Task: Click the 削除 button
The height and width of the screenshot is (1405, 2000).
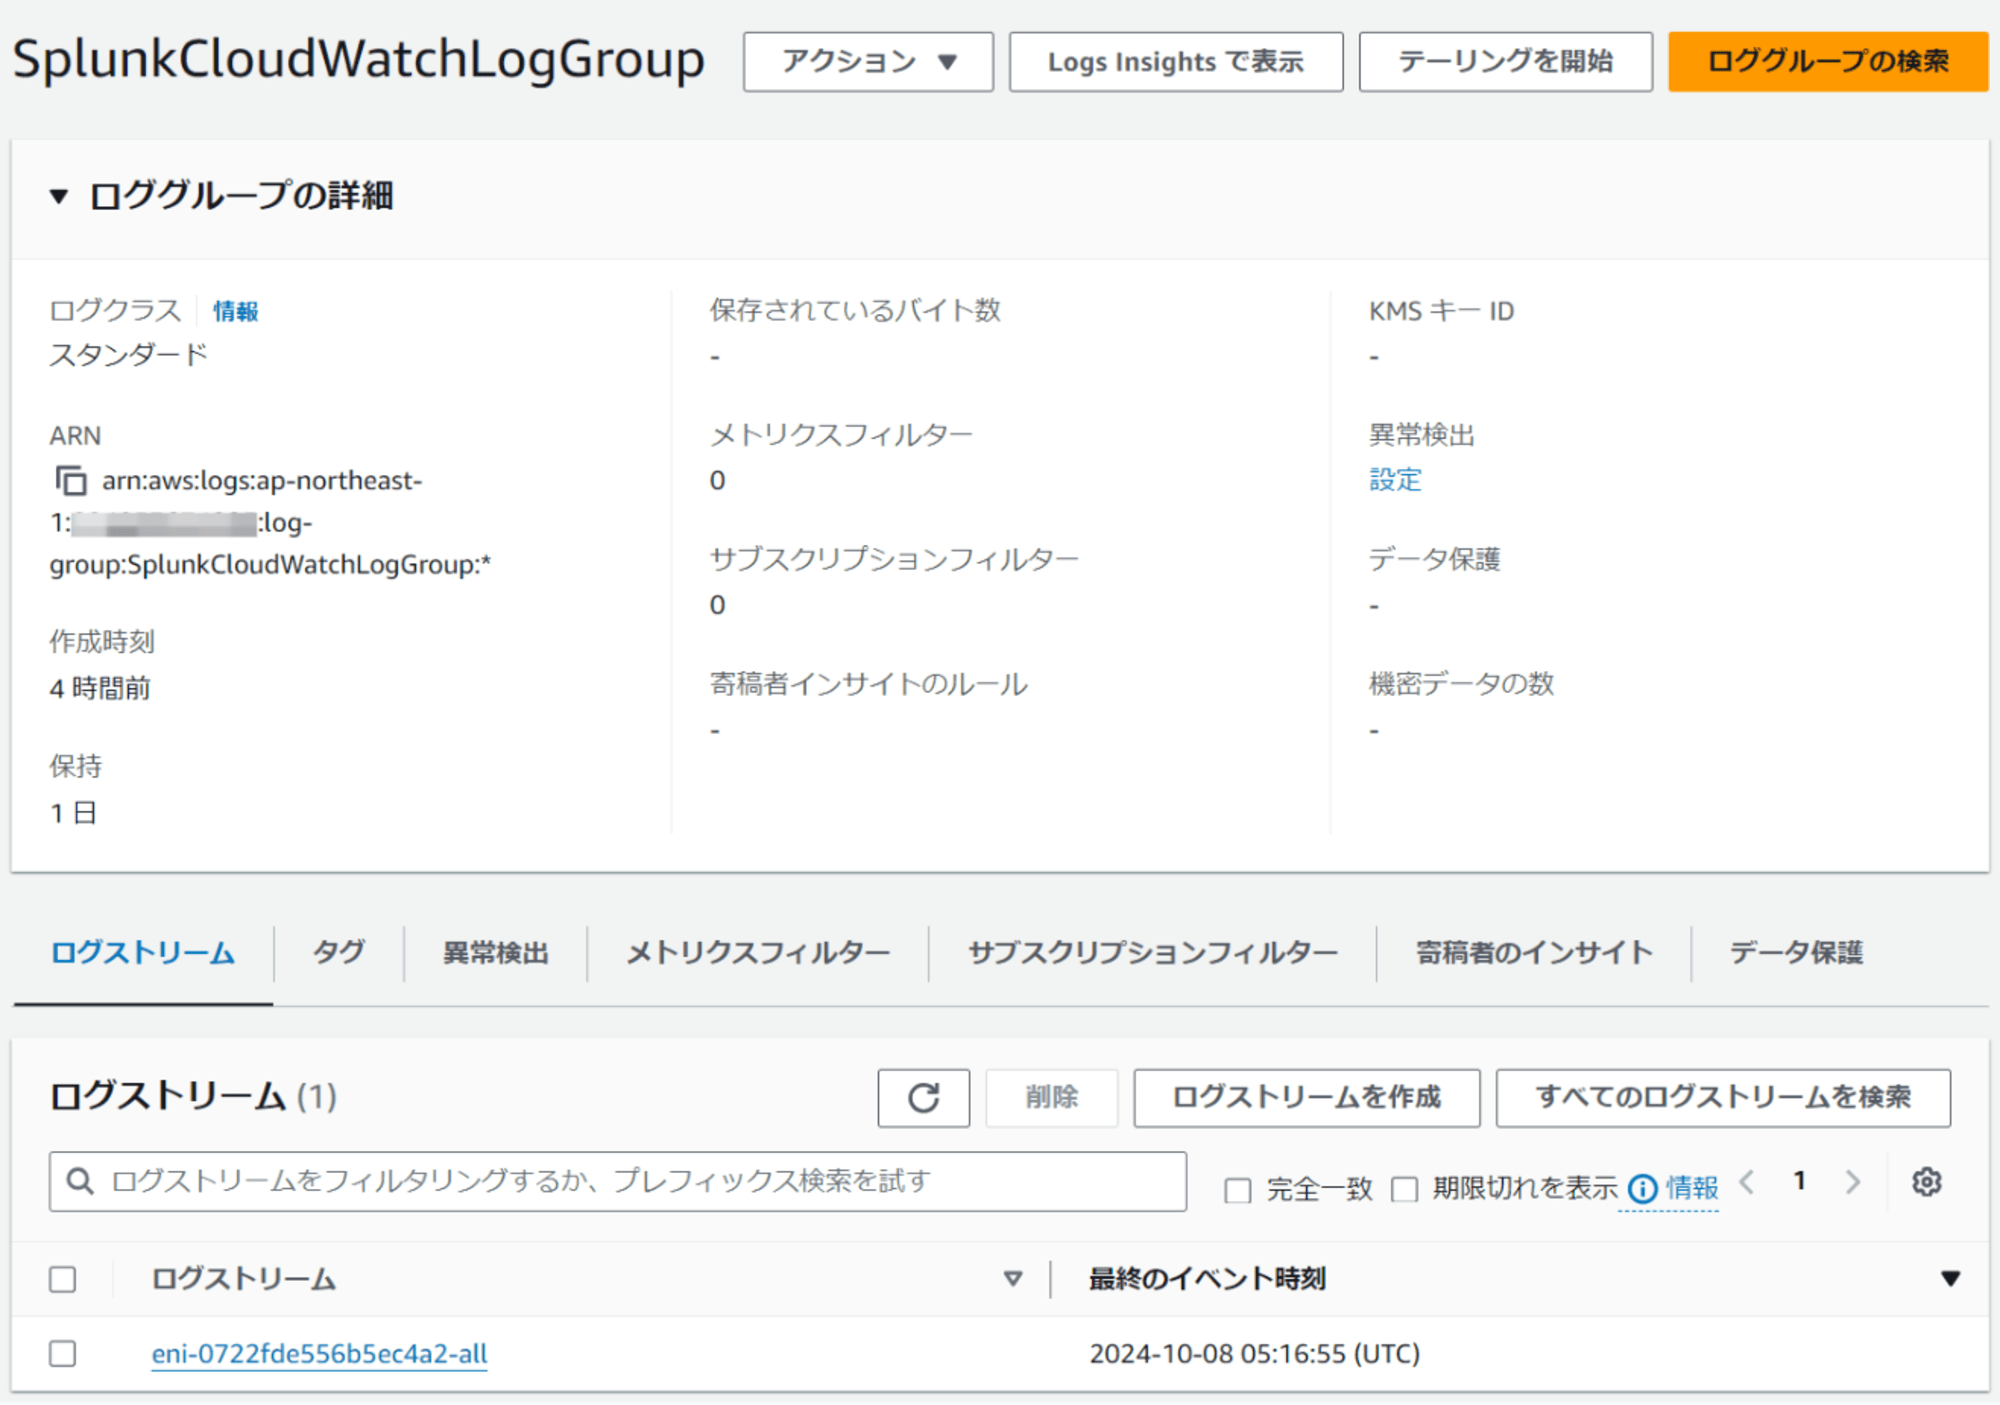Action: tap(1051, 1098)
